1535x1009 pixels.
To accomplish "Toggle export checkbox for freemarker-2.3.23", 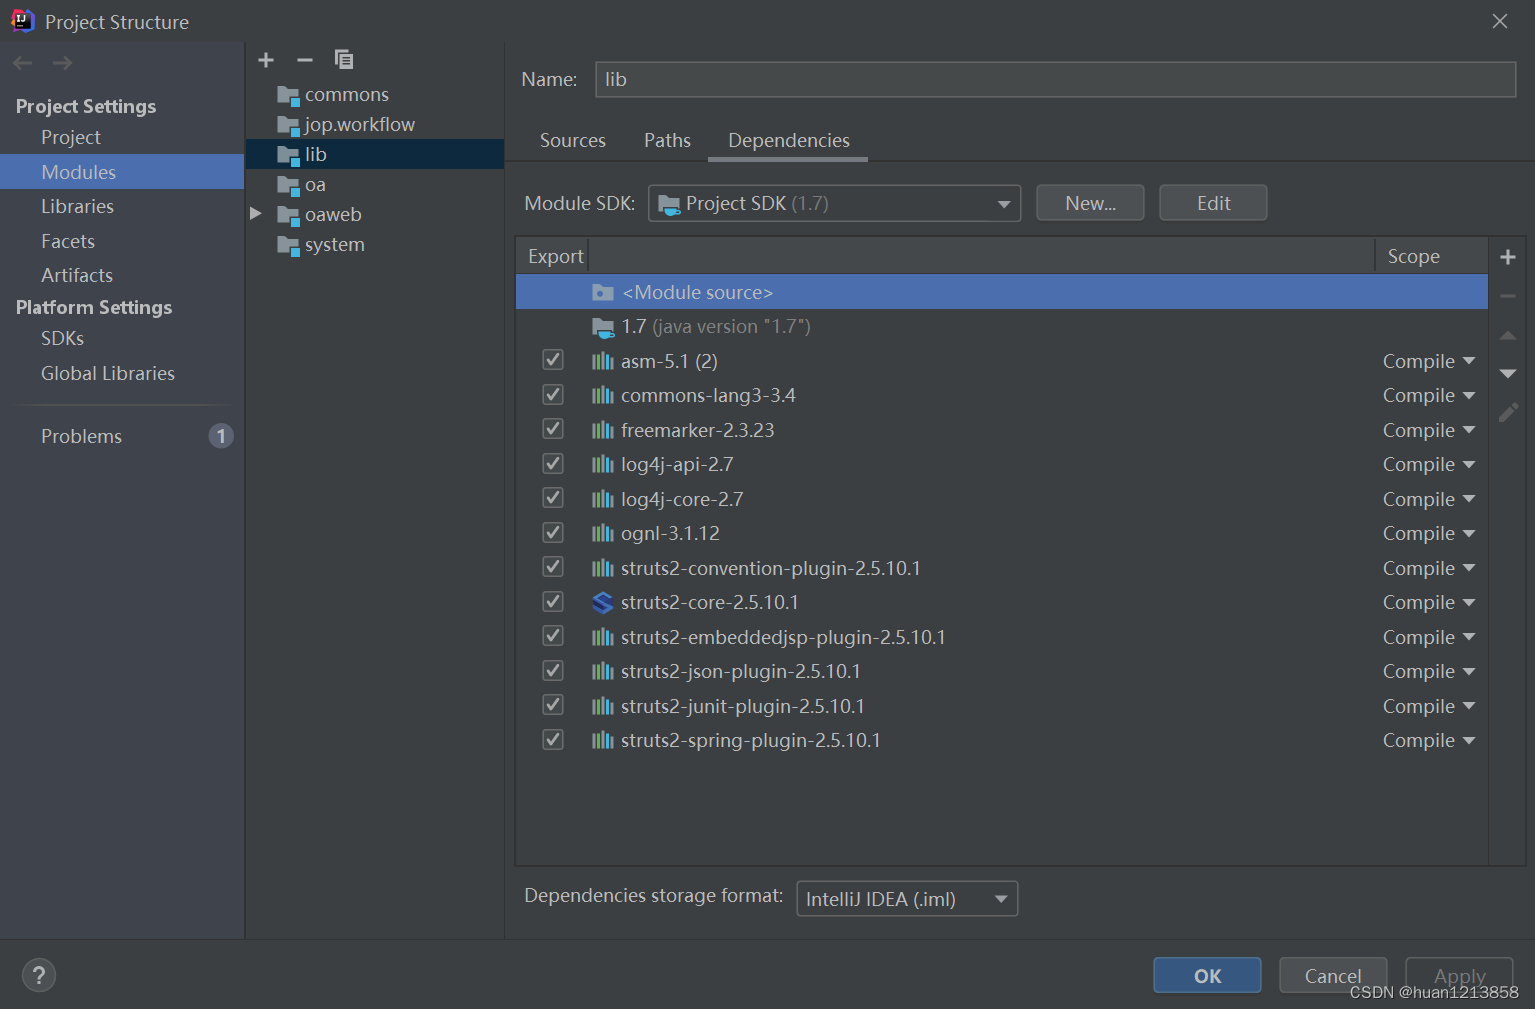I will pyautogui.click(x=552, y=428).
